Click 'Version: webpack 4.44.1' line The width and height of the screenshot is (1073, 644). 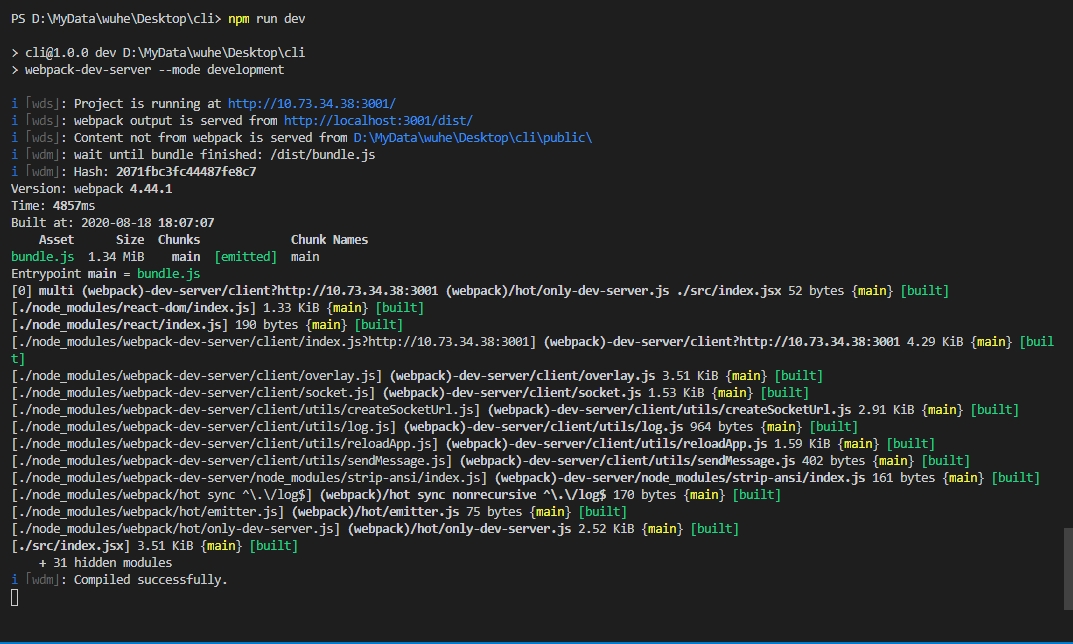coord(91,189)
